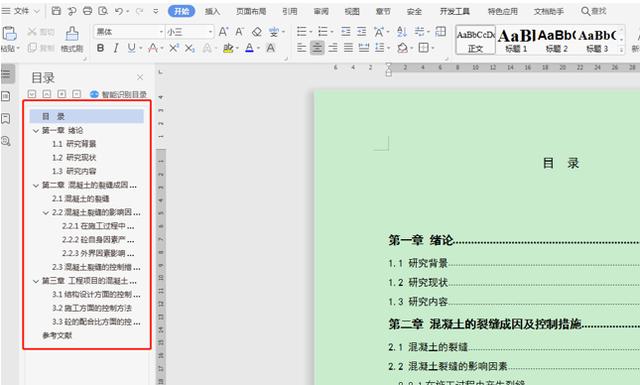Viewport: 640px width, 385px height.
Task: Click the decrease indent icon
Action: pyautogui.click(x=346, y=31)
